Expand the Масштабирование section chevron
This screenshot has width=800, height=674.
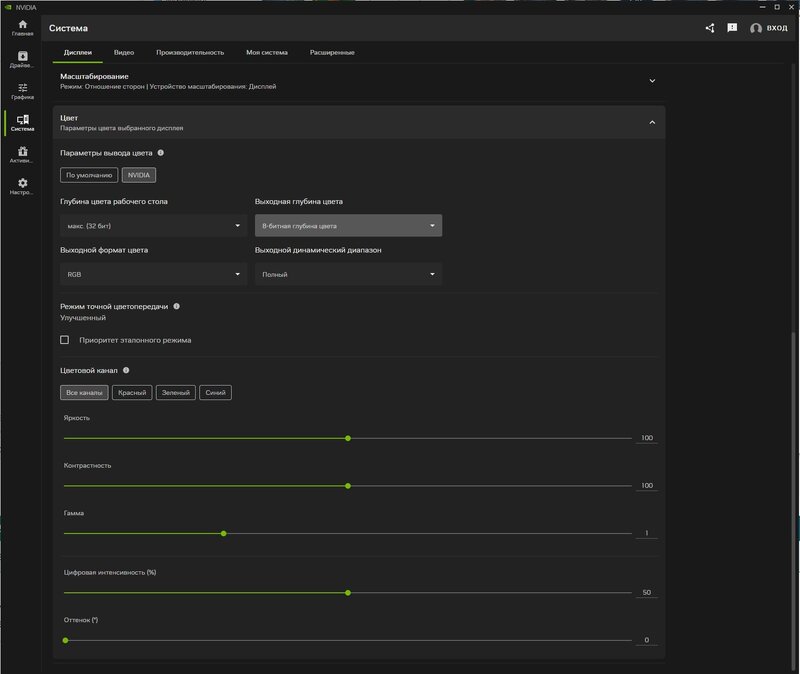(652, 81)
